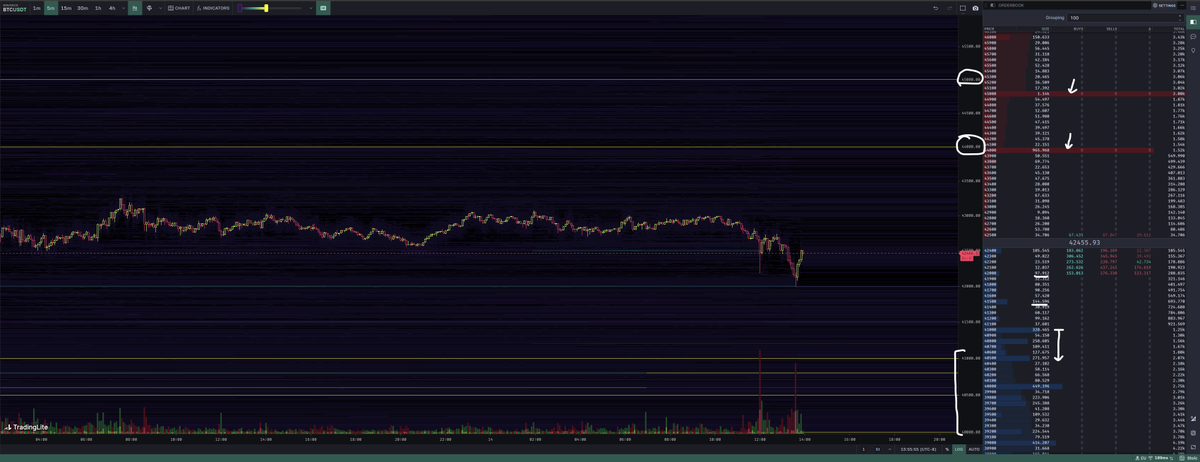Click the cube icon in lower right sidebar

tap(1193, 432)
